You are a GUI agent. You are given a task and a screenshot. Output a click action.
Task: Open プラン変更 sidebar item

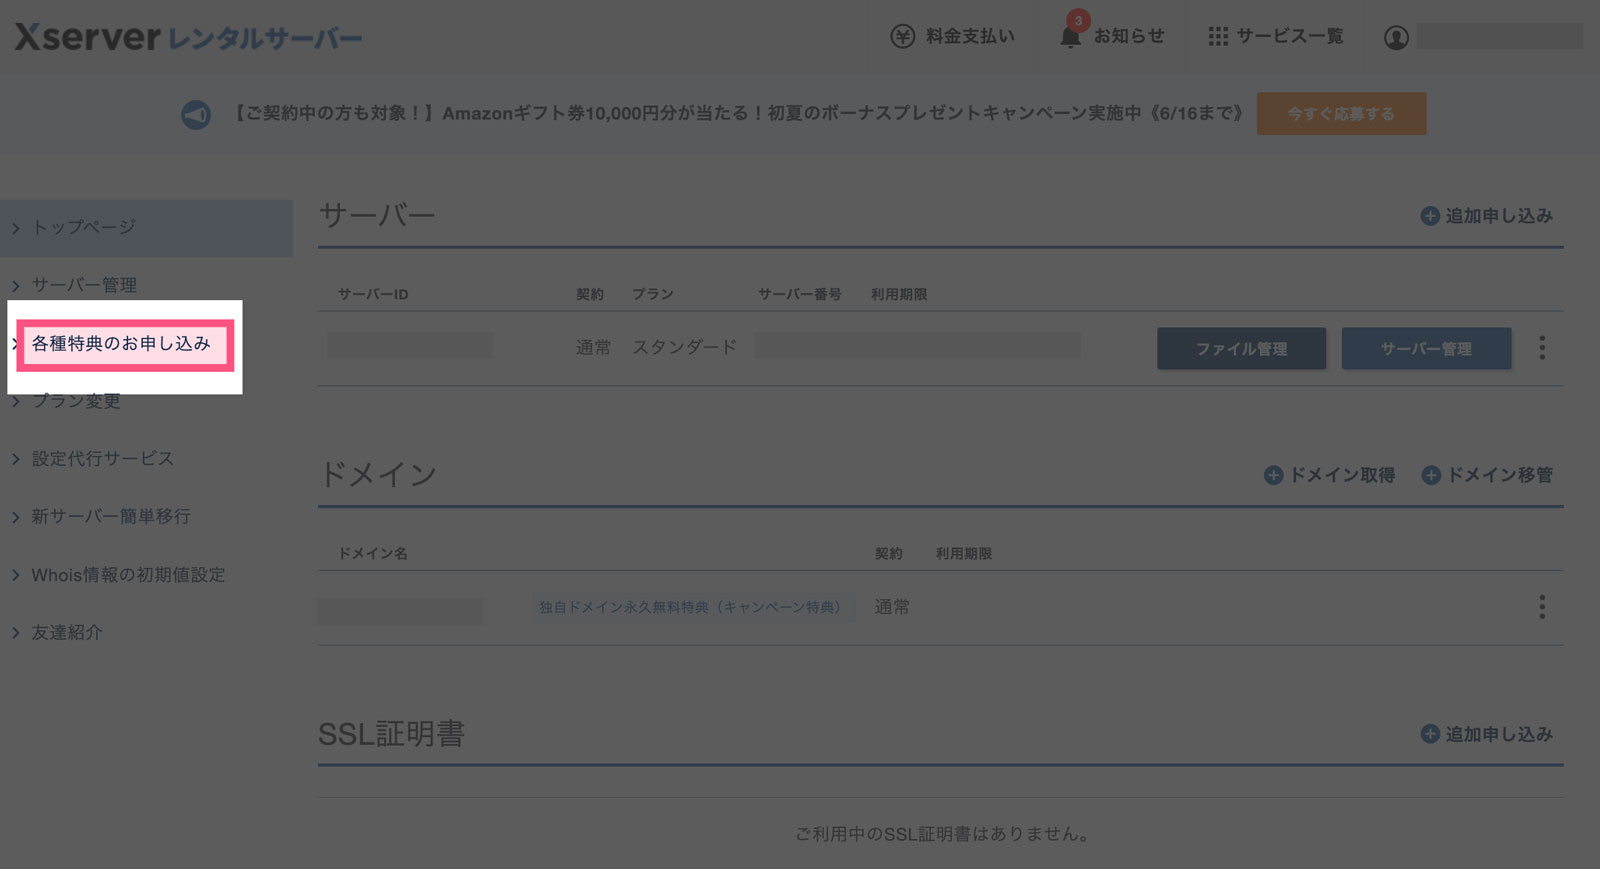coord(76,402)
